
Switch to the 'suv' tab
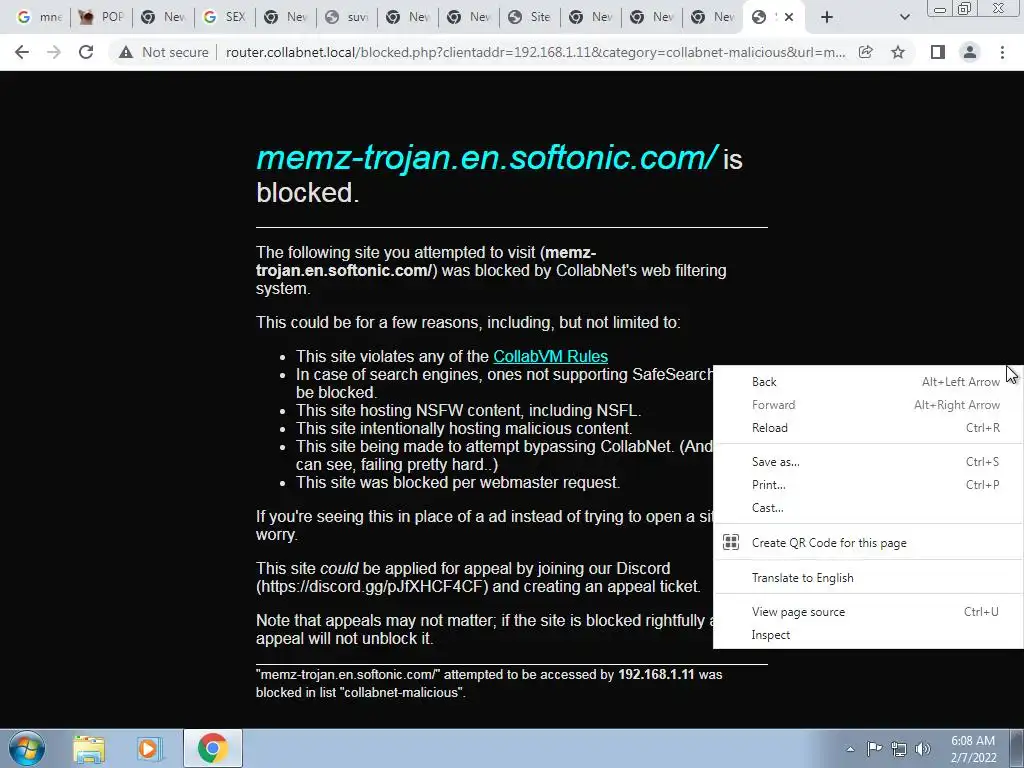347,17
